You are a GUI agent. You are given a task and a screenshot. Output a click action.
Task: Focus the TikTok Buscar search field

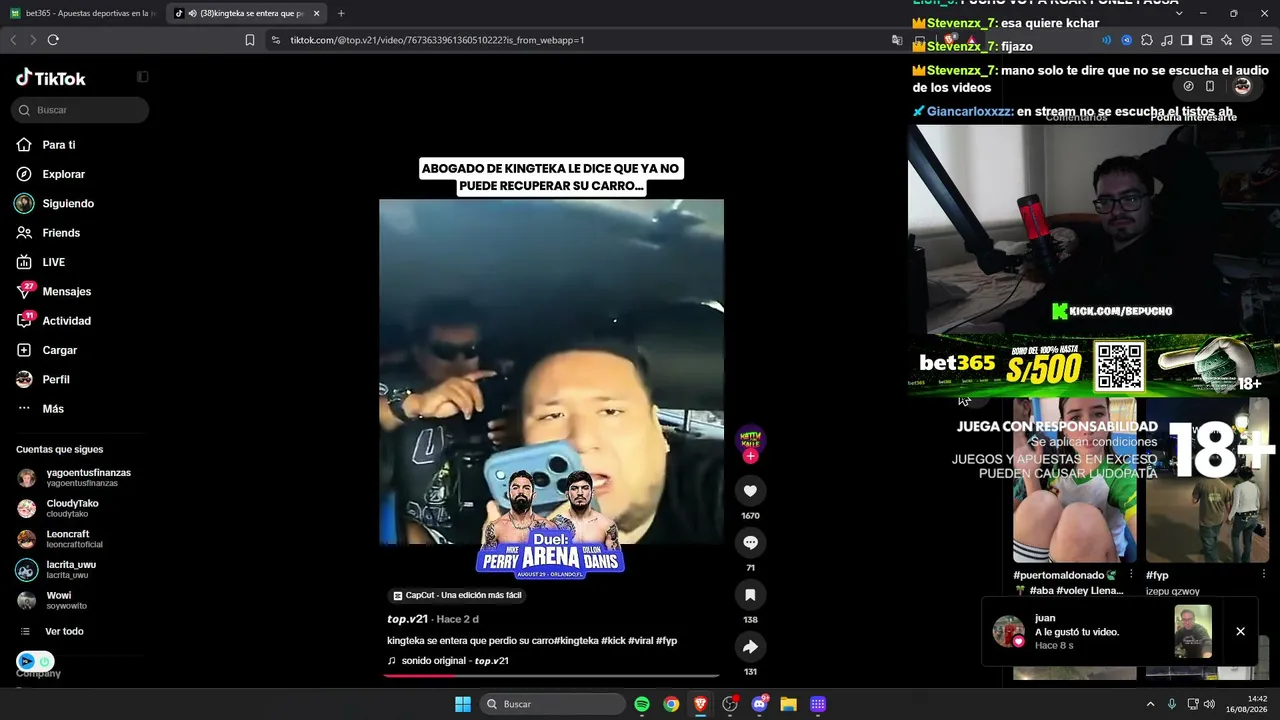pyautogui.click(x=81, y=110)
